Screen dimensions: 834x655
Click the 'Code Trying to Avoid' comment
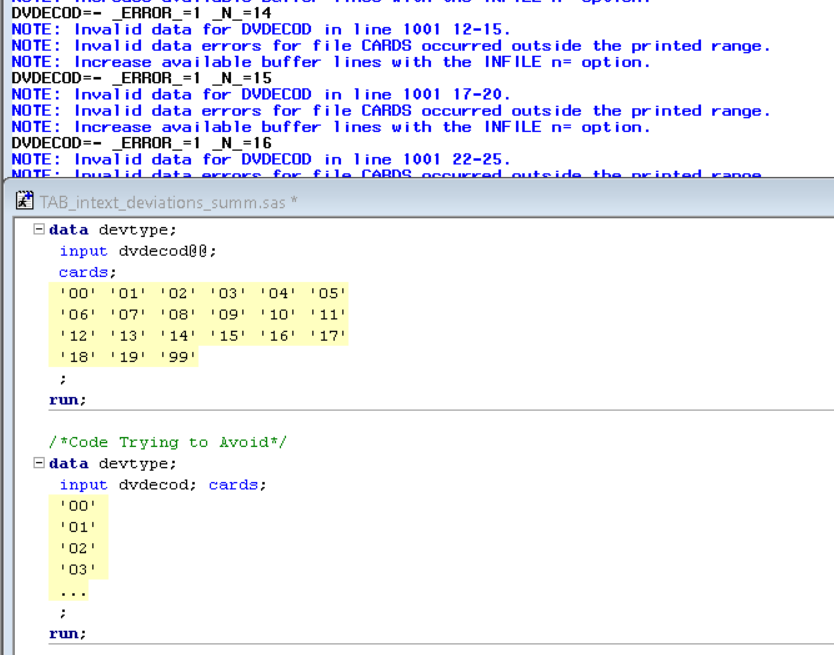(167, 442)
